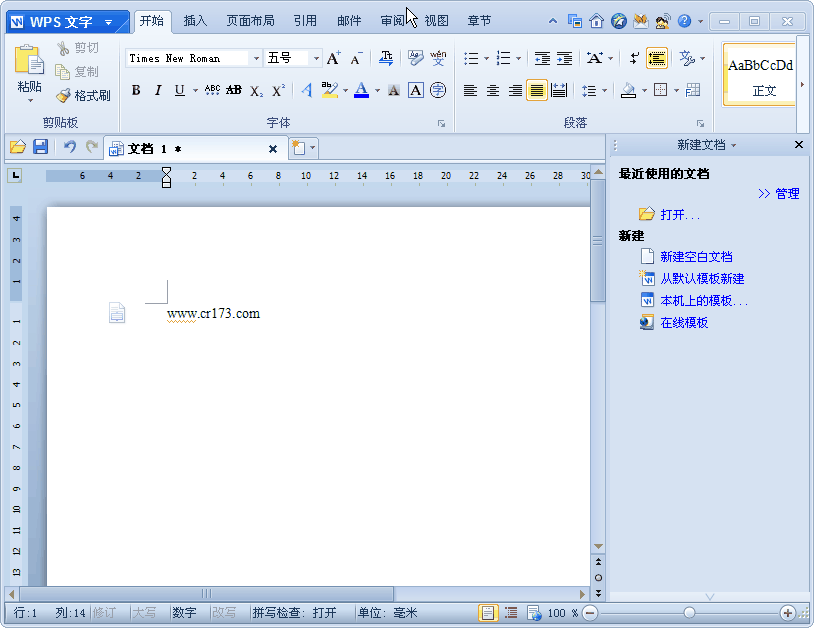Viewport: 814px width, 628px height.
Task: Expand bullet list options arrow
Action: tap(486, 59)
